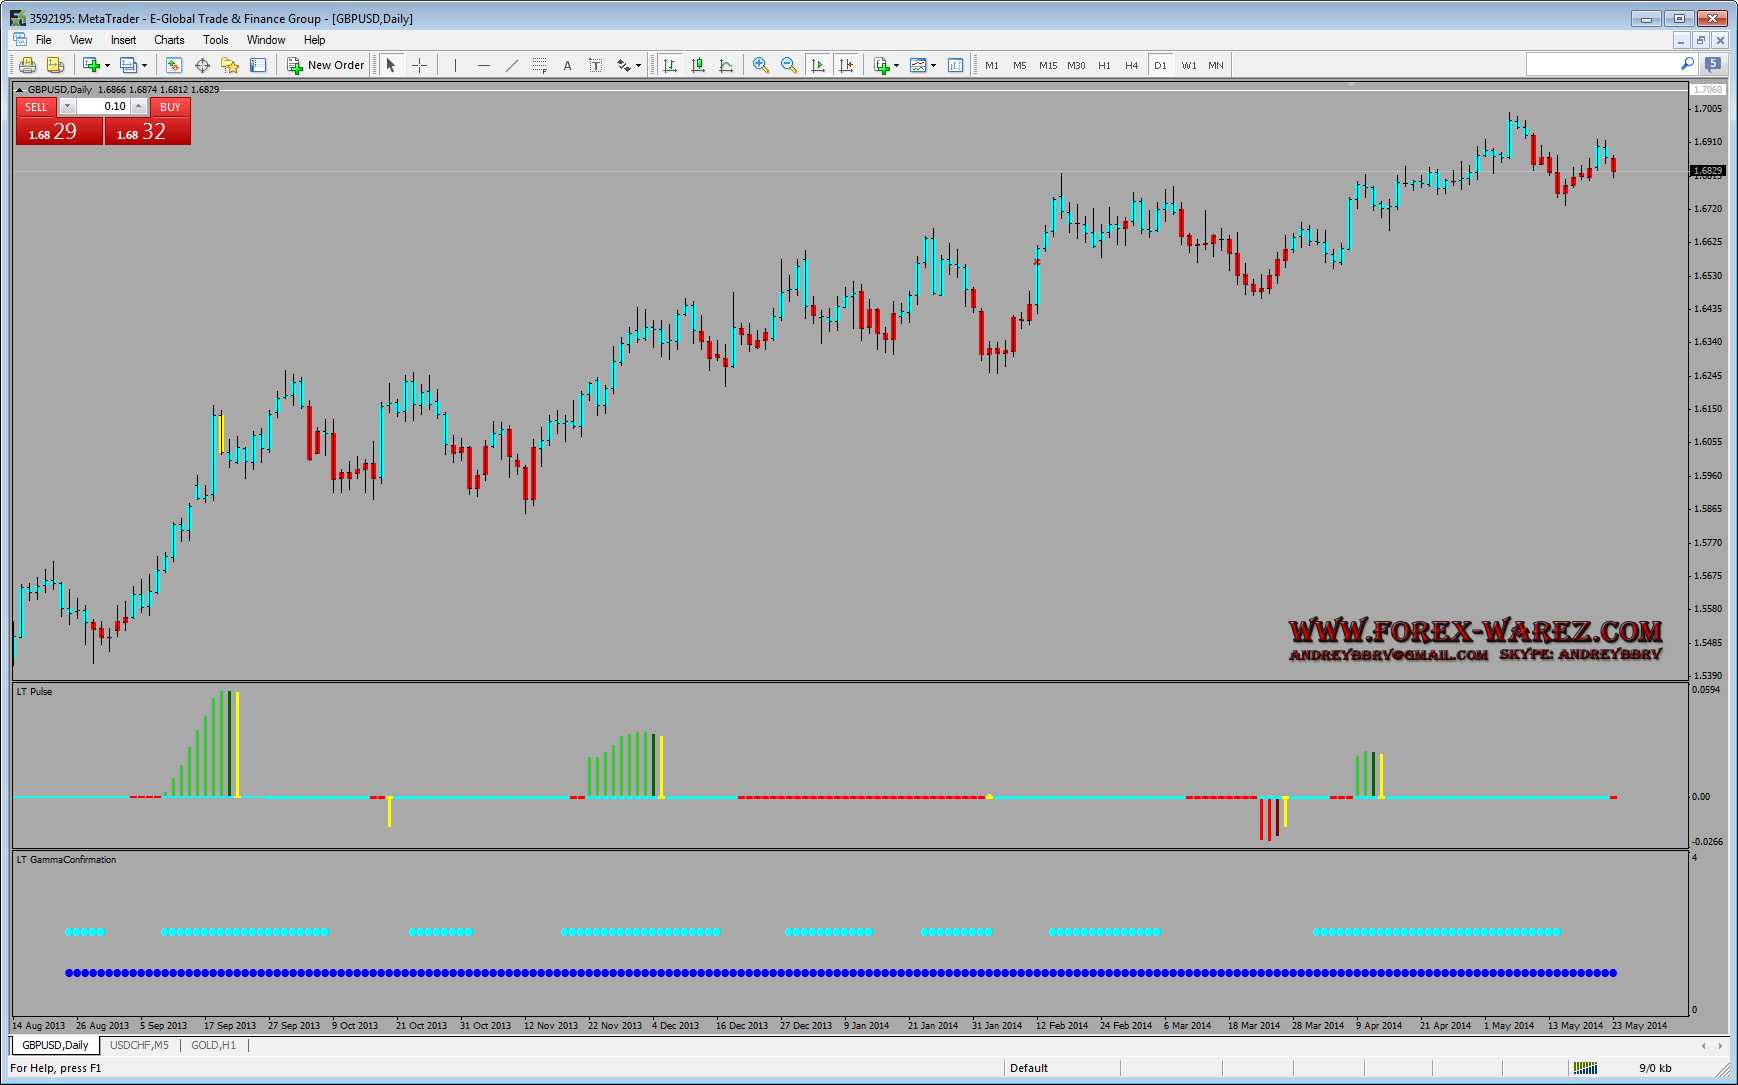Viewport: 1738px width, 1085px height.
Task: Click the Print icon in toolbar
Action: (27, 65)
